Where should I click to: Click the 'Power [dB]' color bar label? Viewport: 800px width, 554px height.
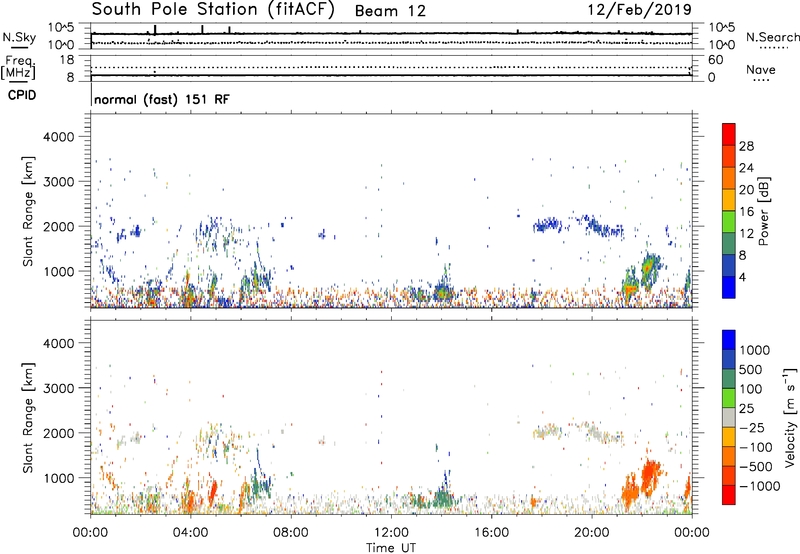[x=763, y=211]
